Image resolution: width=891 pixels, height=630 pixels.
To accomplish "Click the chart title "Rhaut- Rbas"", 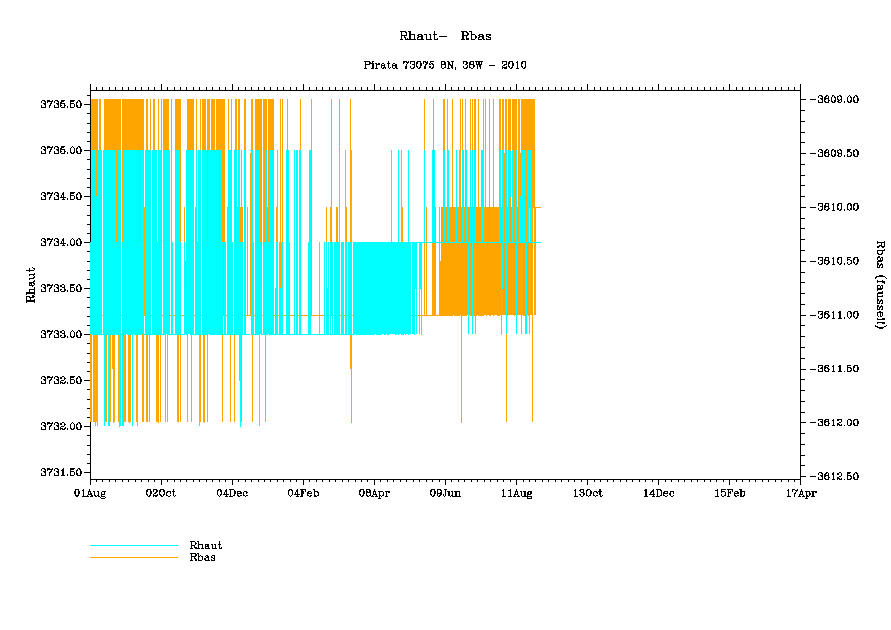I will pyautogui.click(x=445, y=36).
